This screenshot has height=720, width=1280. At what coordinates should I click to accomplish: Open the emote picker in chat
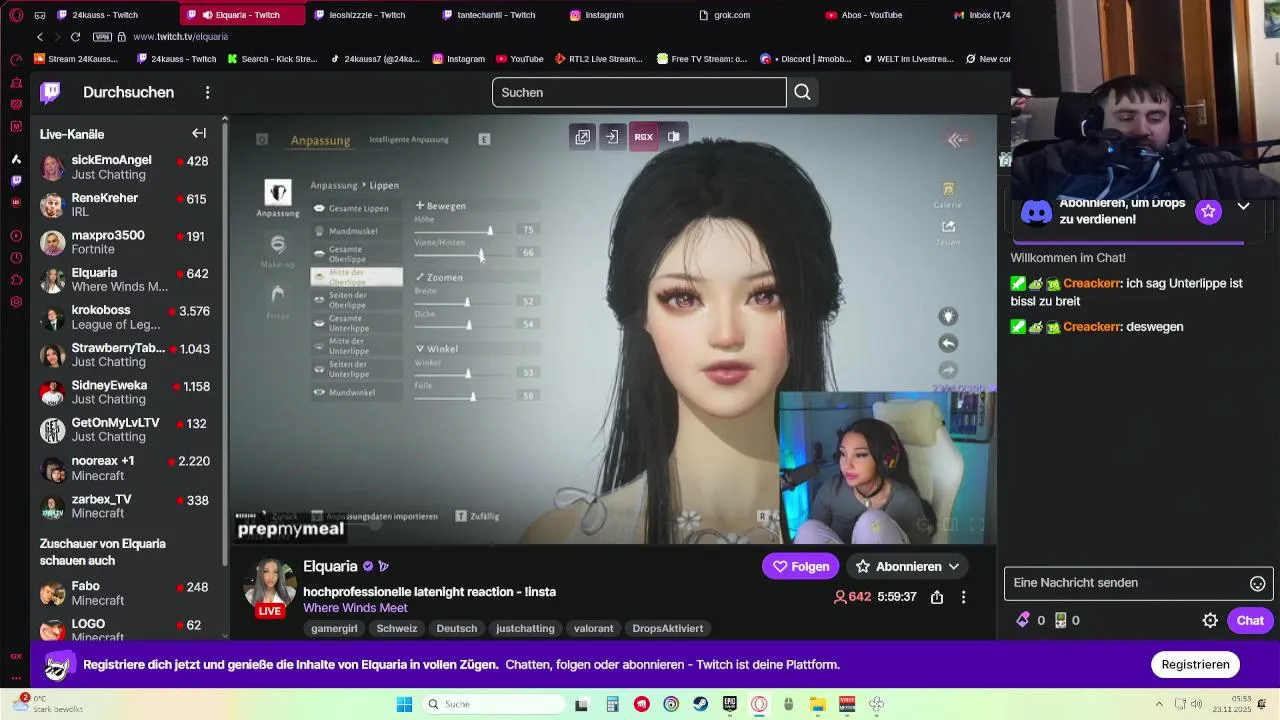pyautogui.click(x=1257, y=583)
